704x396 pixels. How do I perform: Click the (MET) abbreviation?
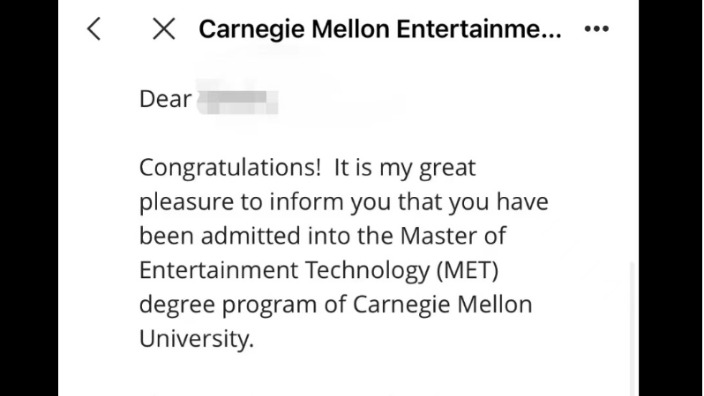[467, 271]
